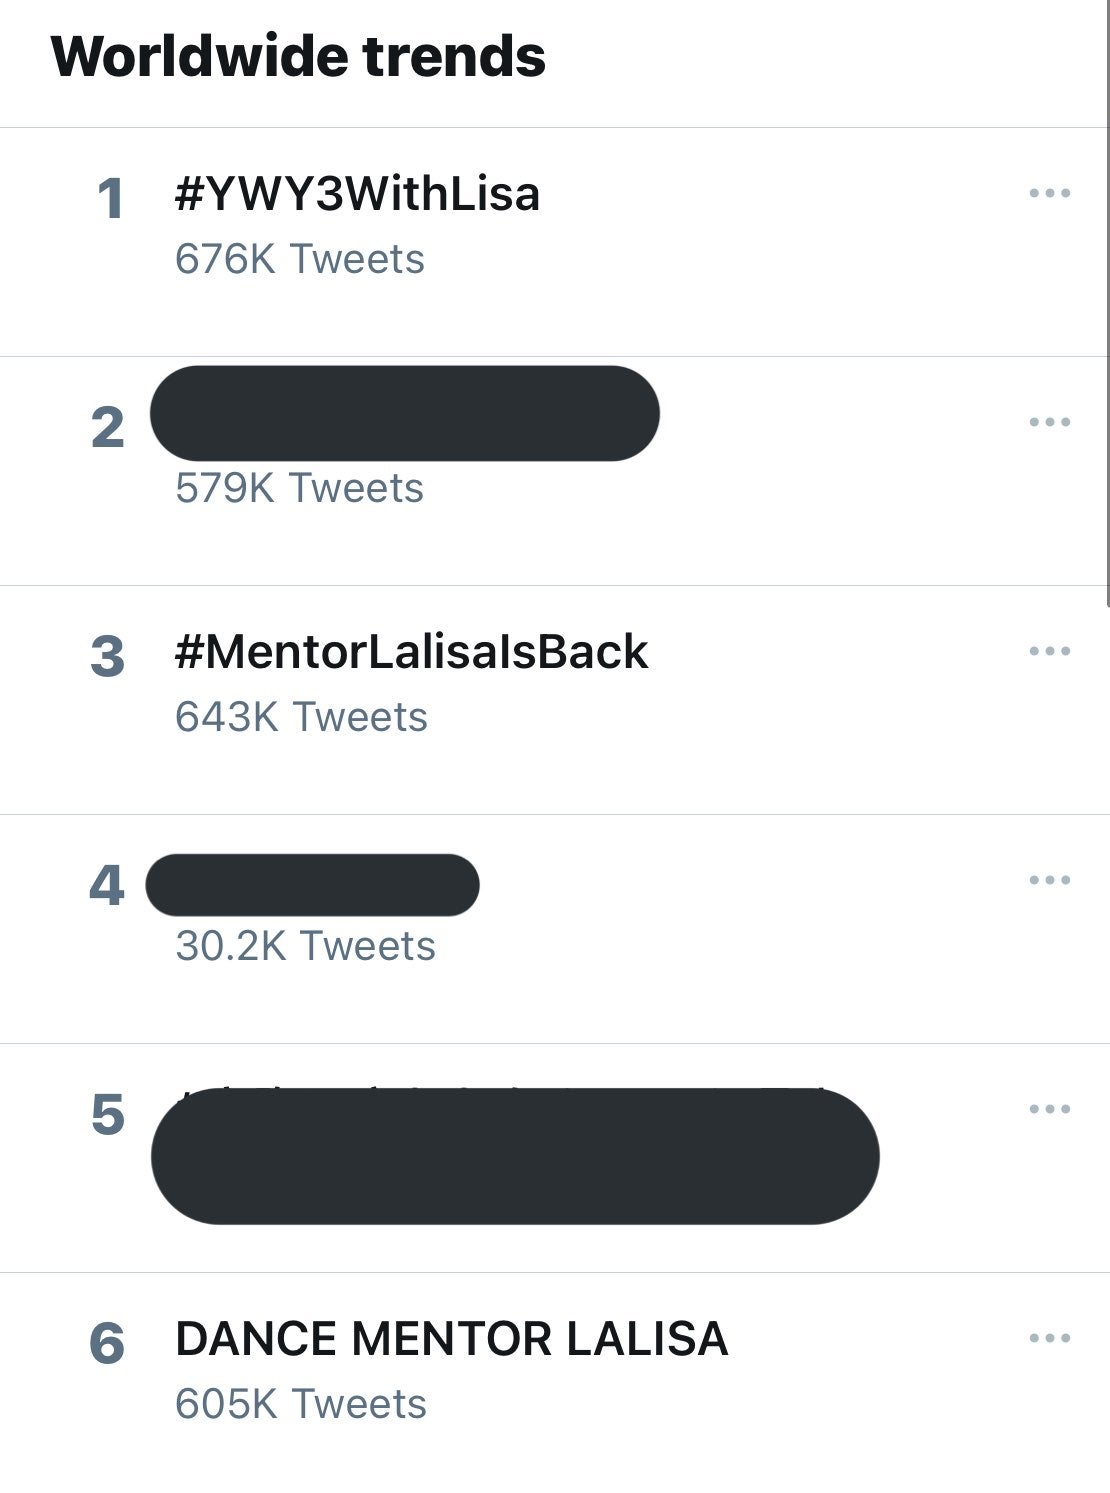This screenshot has width=1110, height=1493.
Task: Open more options for the fourth-ranked trend
Action: tap(1049, 880)
